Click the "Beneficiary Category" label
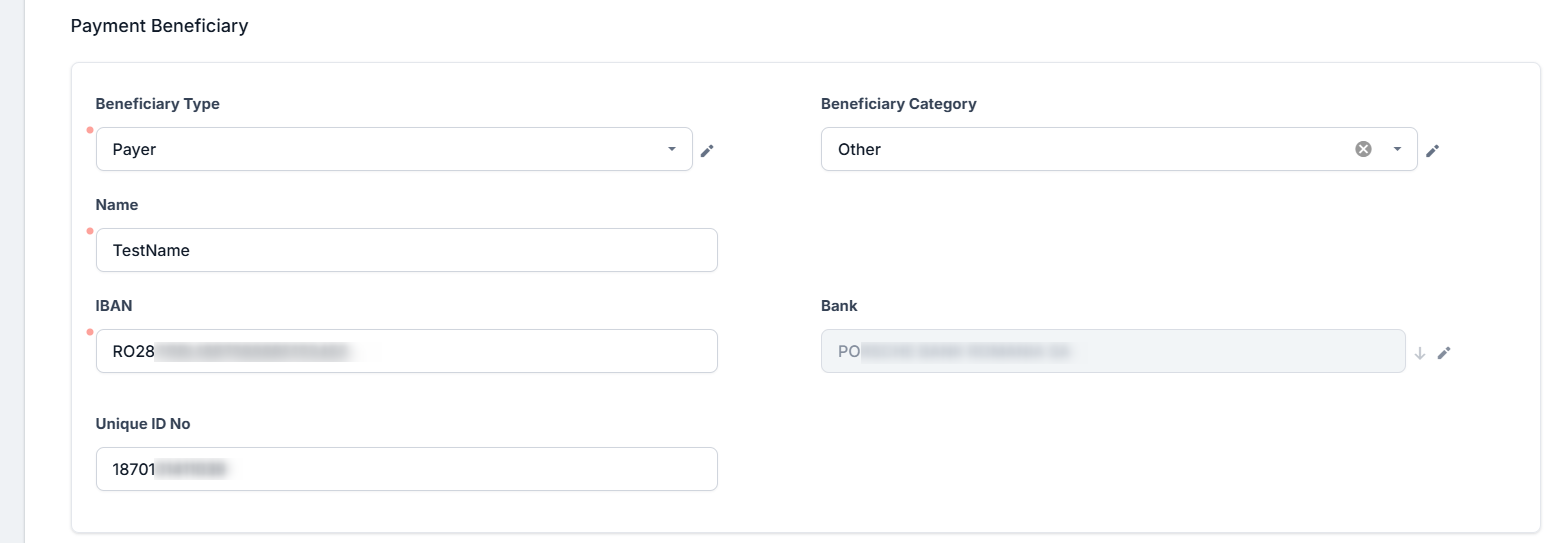 point(898,104)
